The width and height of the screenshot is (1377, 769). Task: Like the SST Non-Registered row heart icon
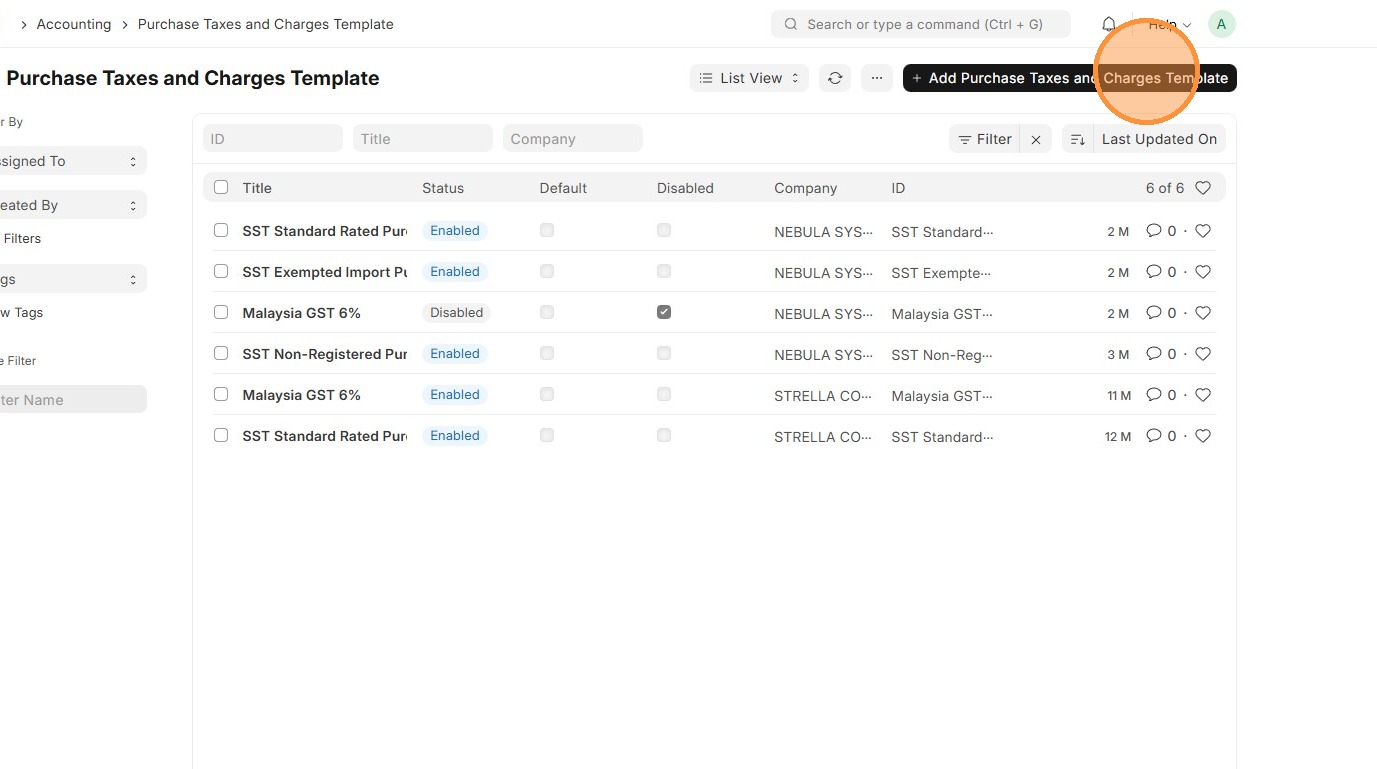click(x=1203, y=354)
